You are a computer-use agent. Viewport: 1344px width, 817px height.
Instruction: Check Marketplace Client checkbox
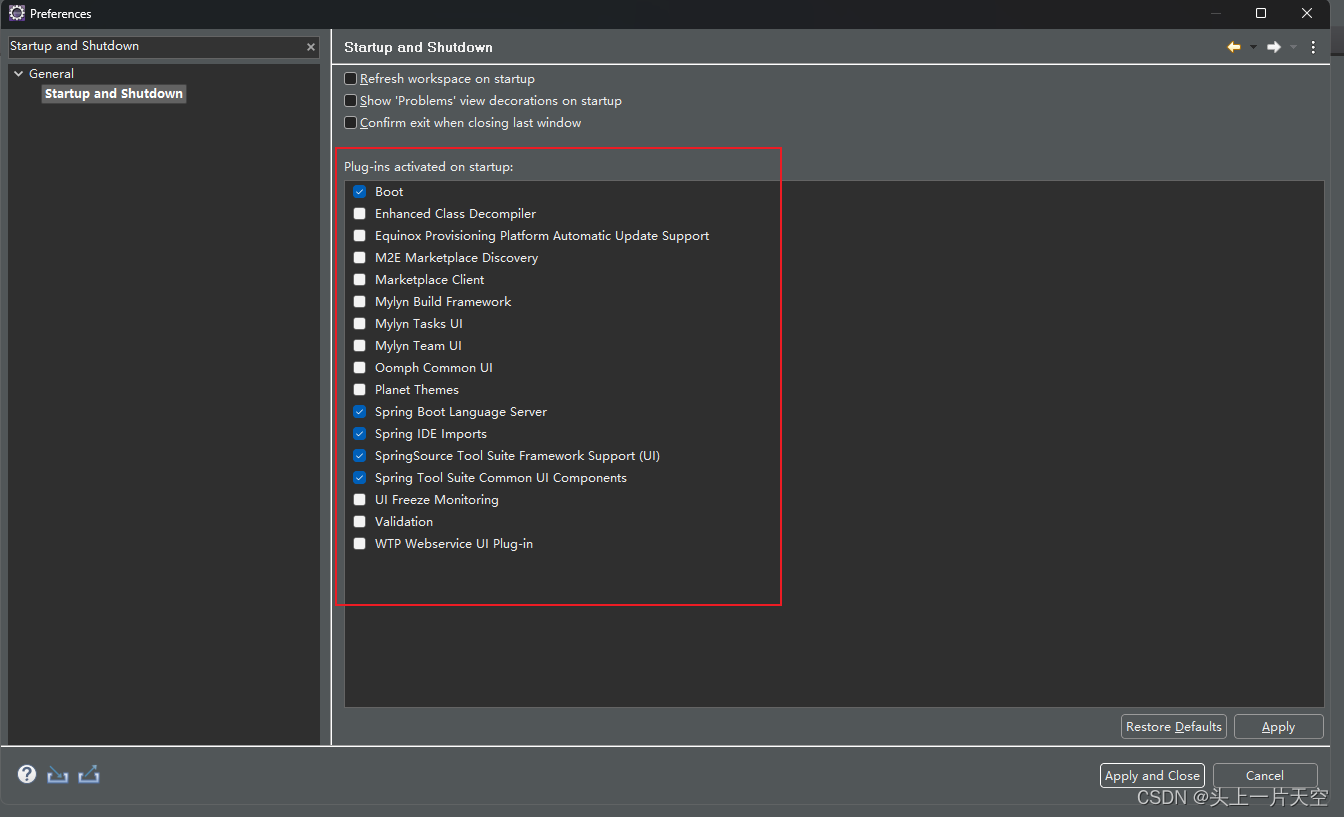click(x=360, y=280)
